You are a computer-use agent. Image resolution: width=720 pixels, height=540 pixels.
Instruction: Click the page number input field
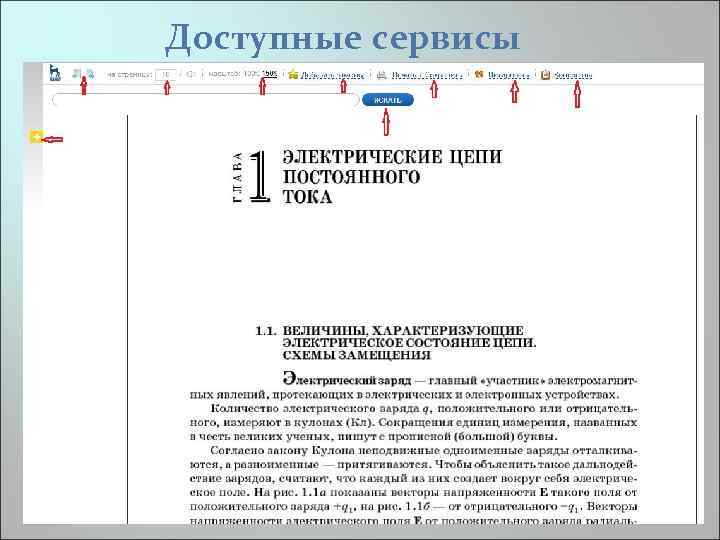(165, 74)
